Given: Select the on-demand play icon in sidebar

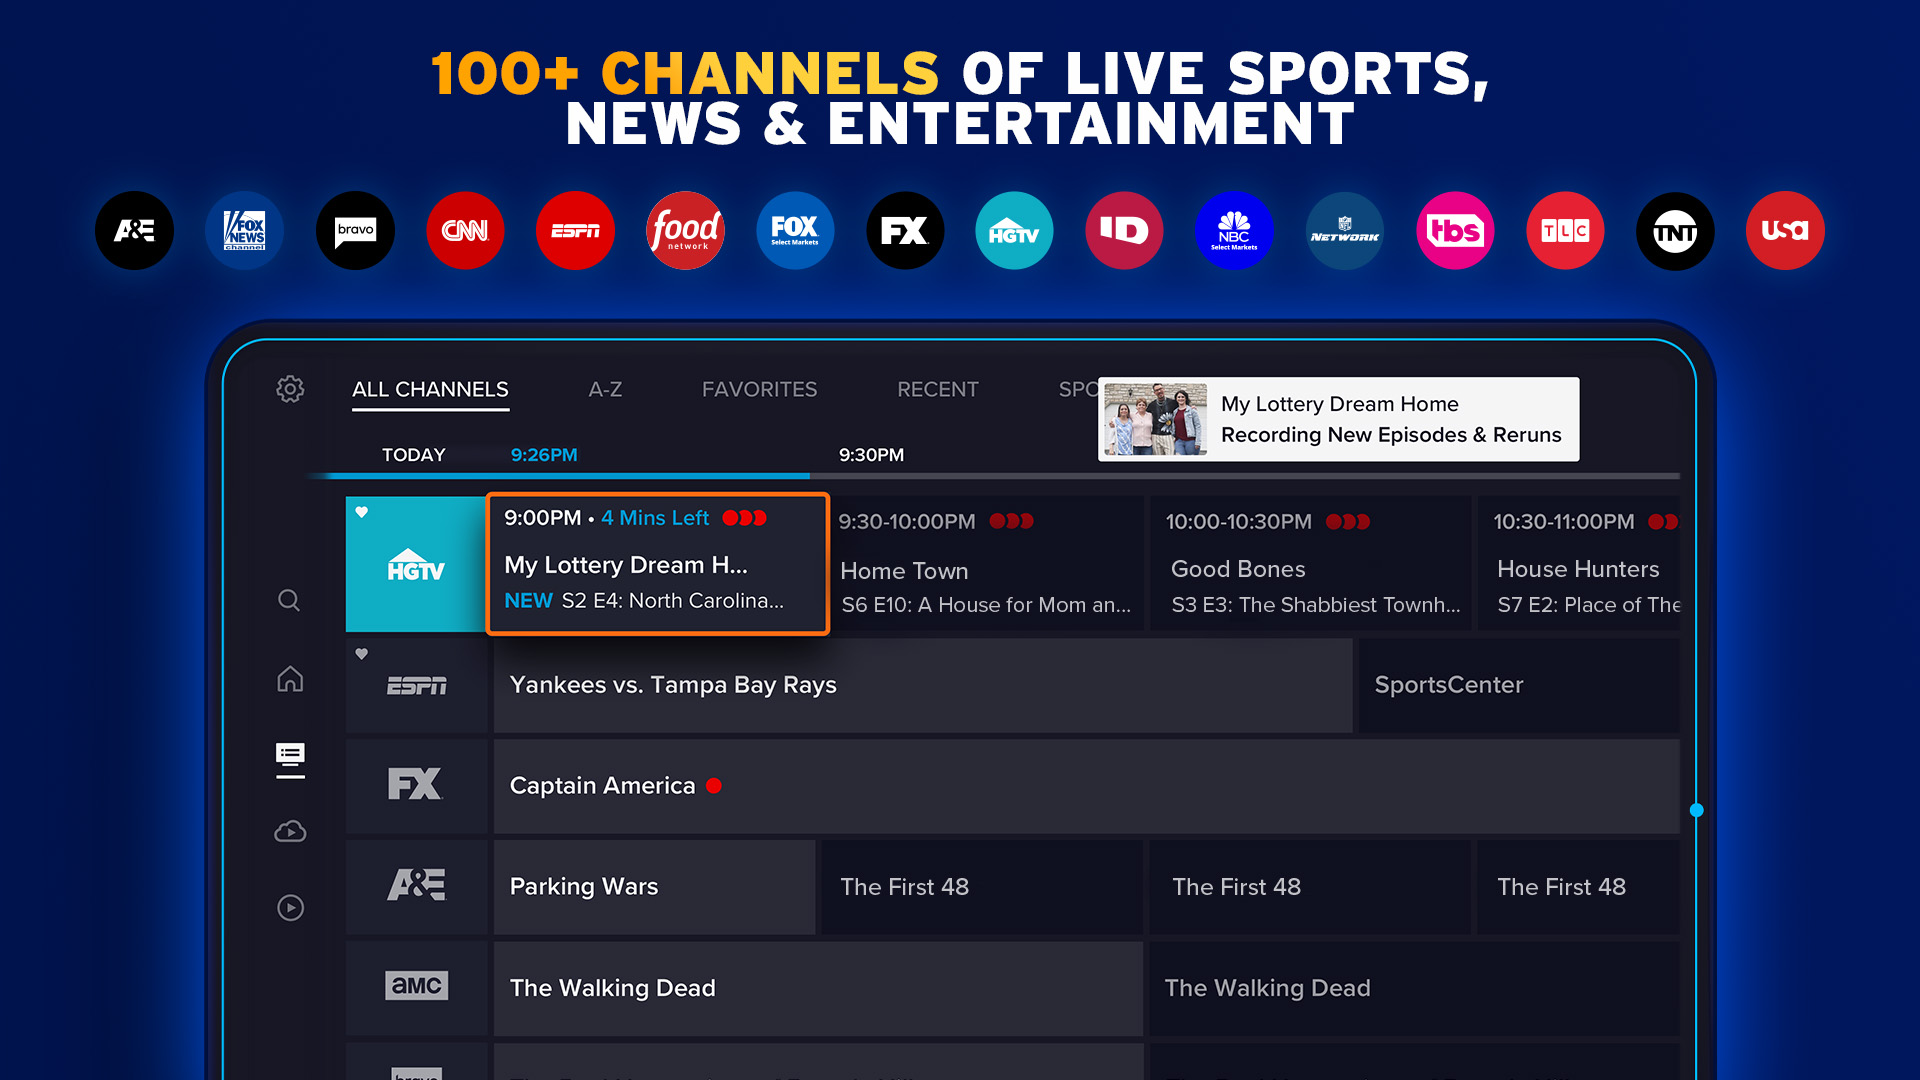Looking at the screenshot, I should click(289, 908).
